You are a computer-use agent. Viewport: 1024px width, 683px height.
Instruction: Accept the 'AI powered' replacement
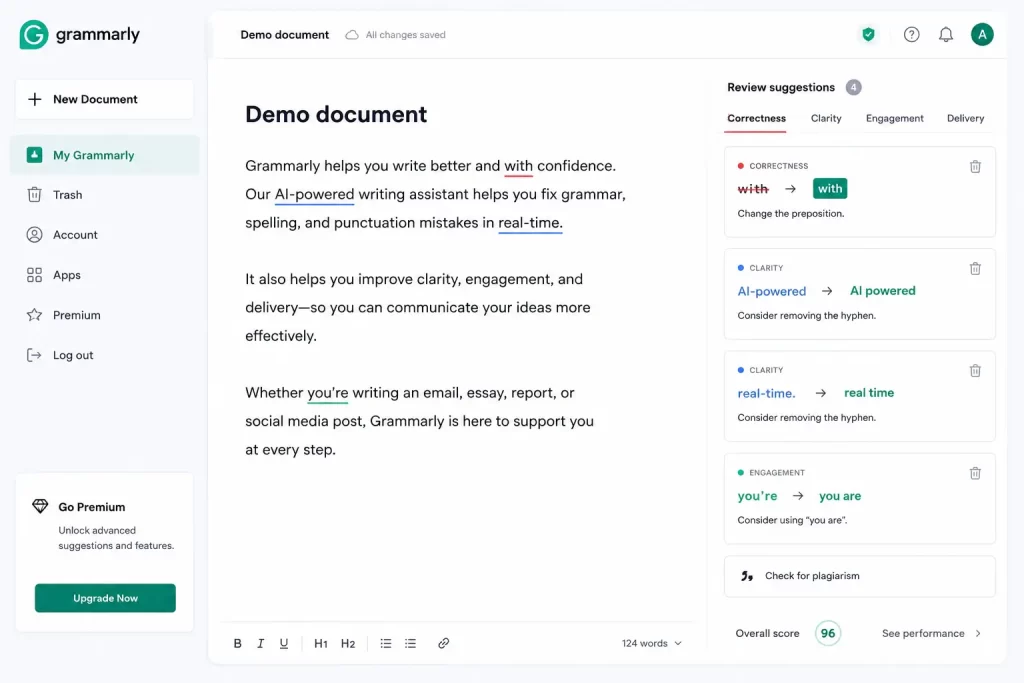882,291
